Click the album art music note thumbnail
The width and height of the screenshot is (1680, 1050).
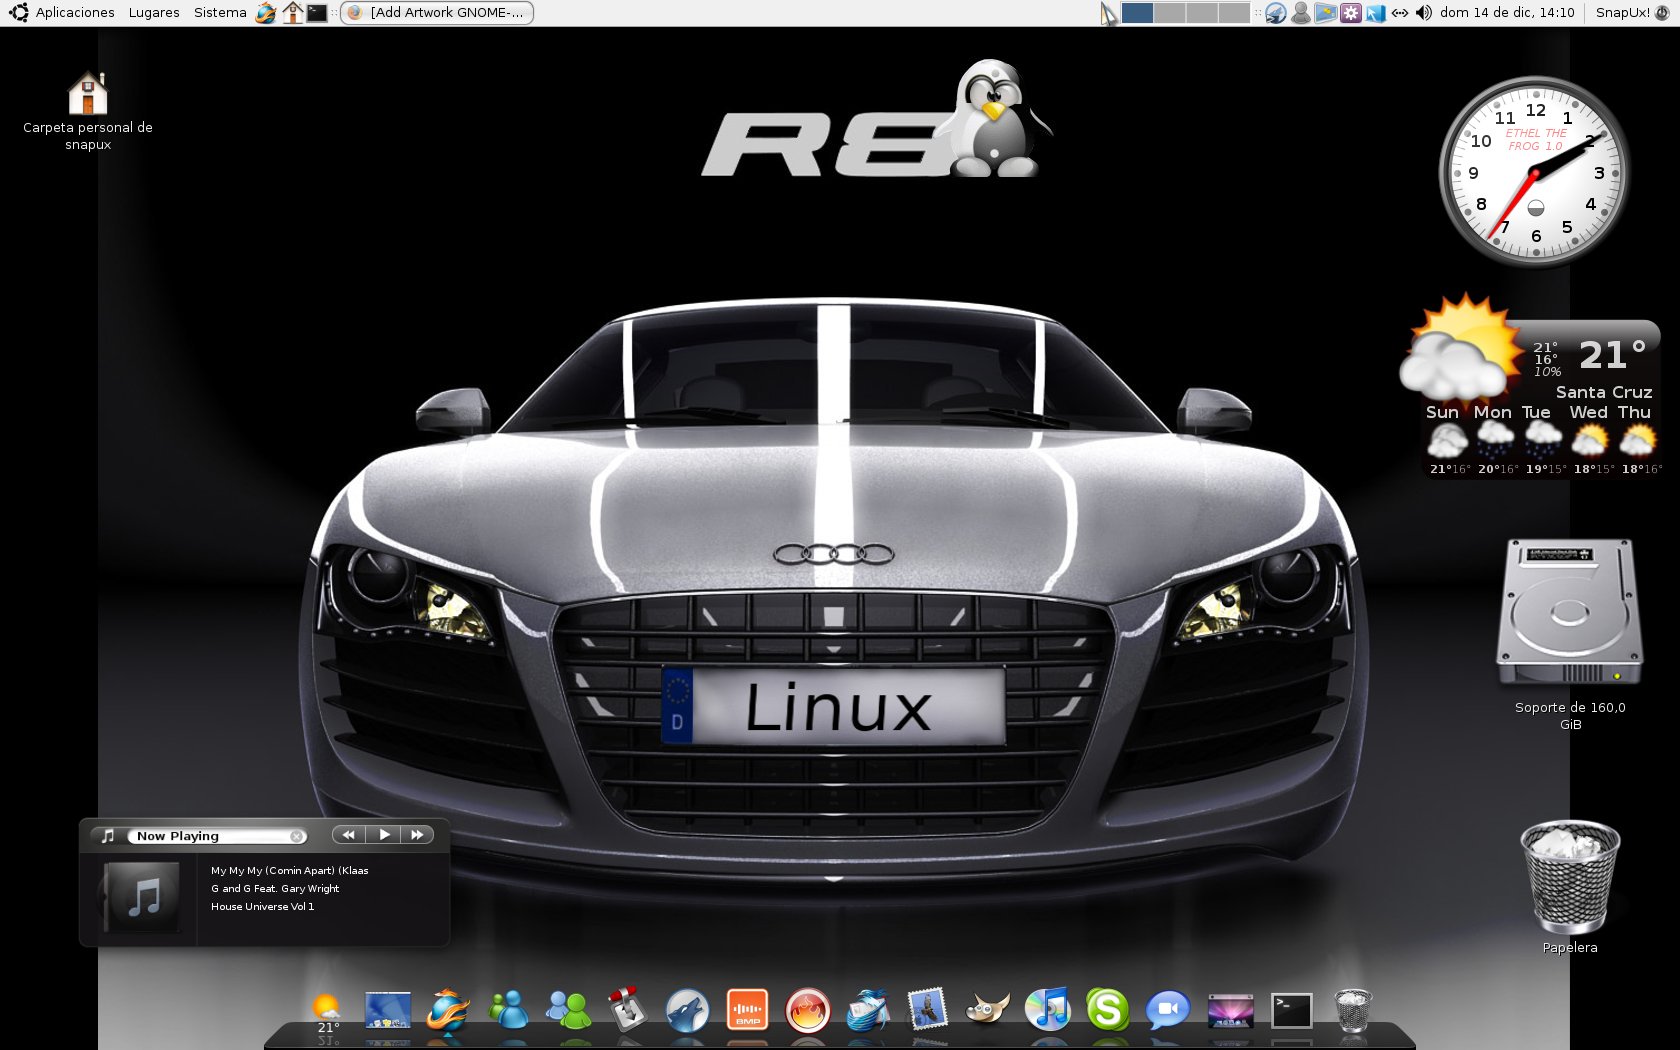coord(143,897)
